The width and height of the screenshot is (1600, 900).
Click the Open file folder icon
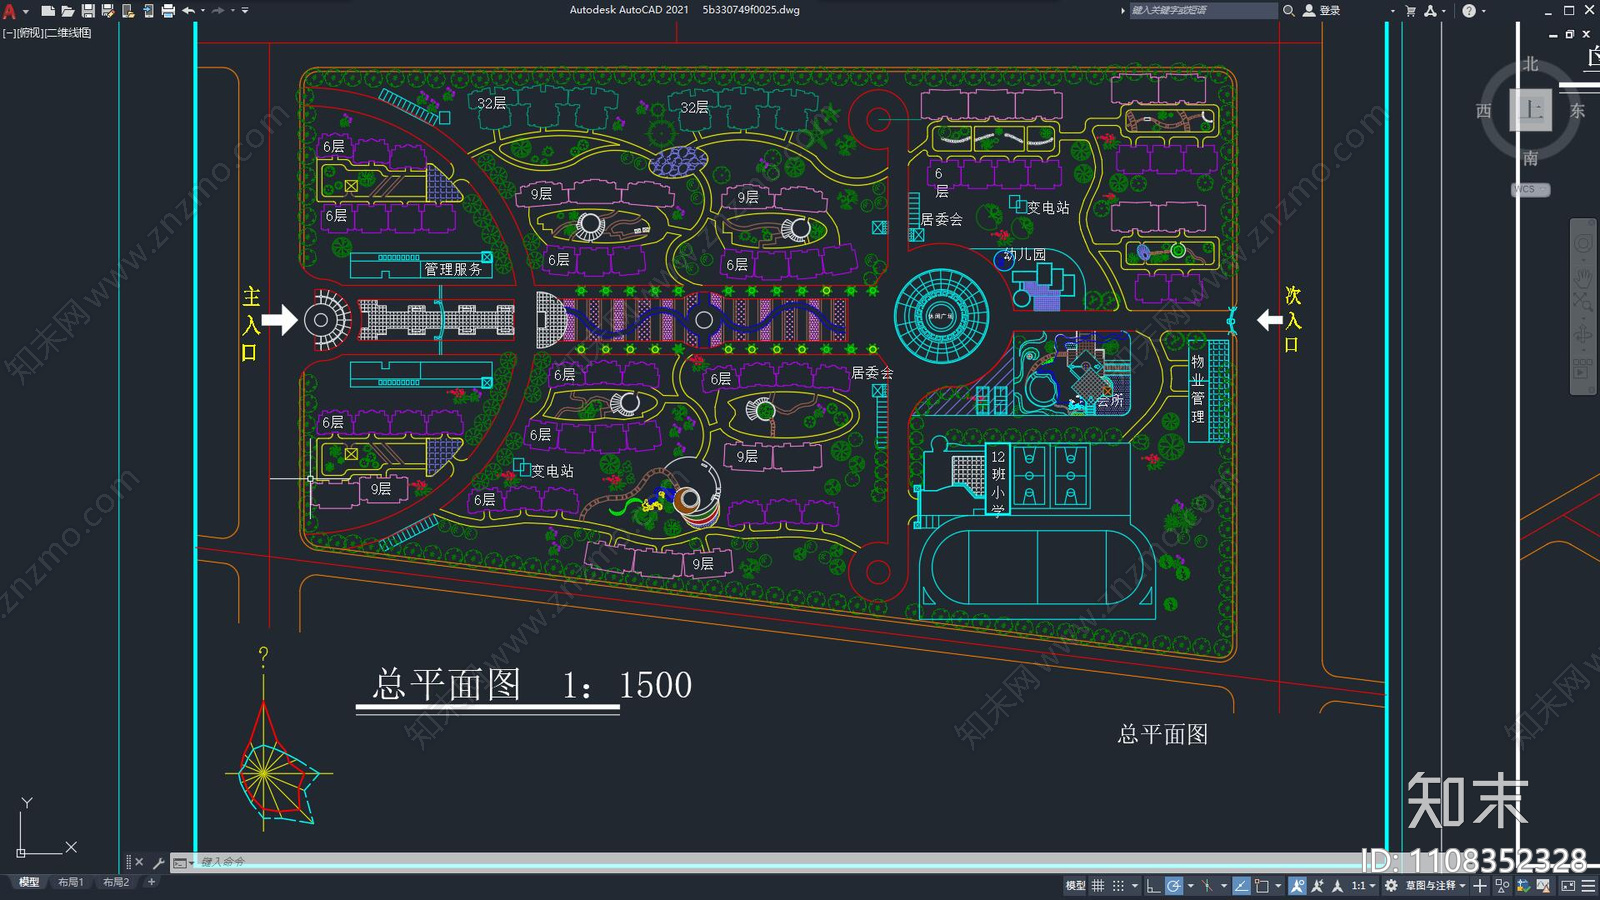[x=67, y=11]
